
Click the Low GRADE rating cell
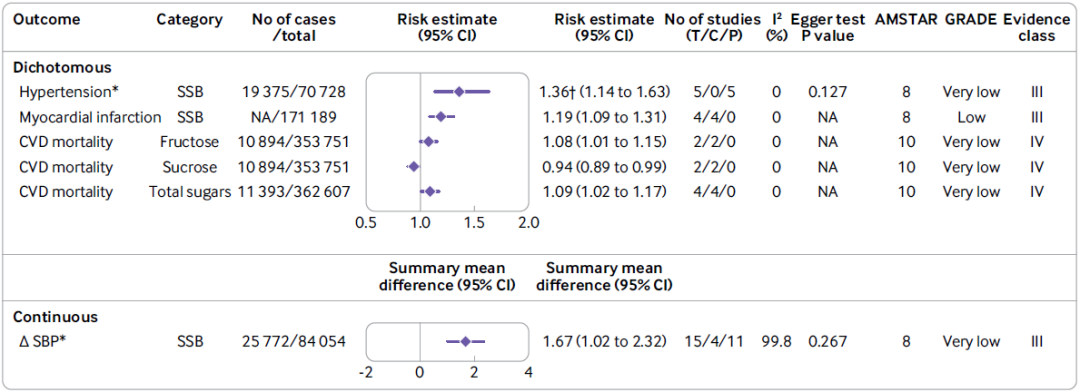point(971,117)
